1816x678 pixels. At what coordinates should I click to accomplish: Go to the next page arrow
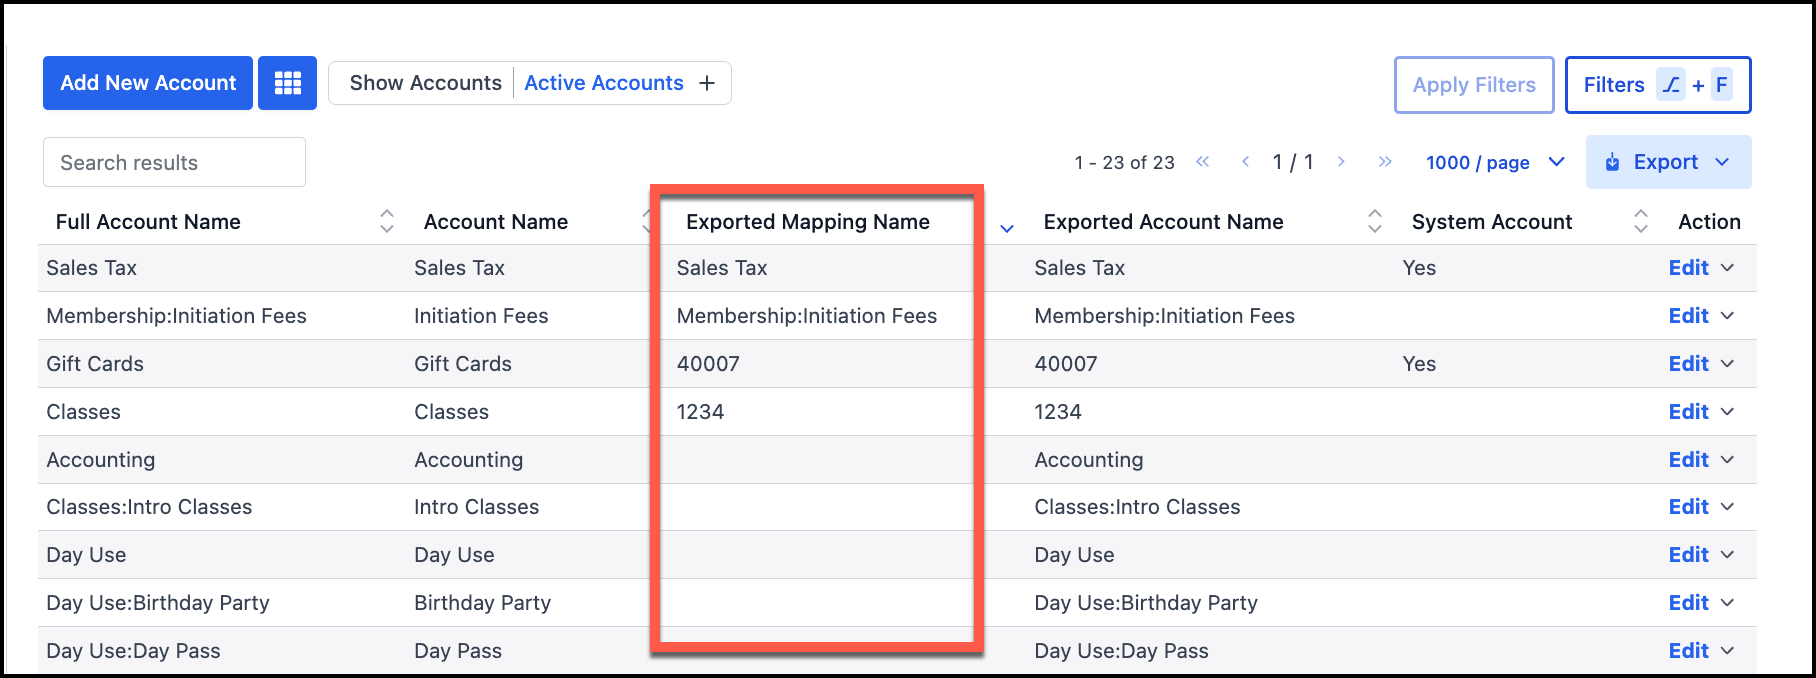pyautogui.click(x=1341, y=162)
